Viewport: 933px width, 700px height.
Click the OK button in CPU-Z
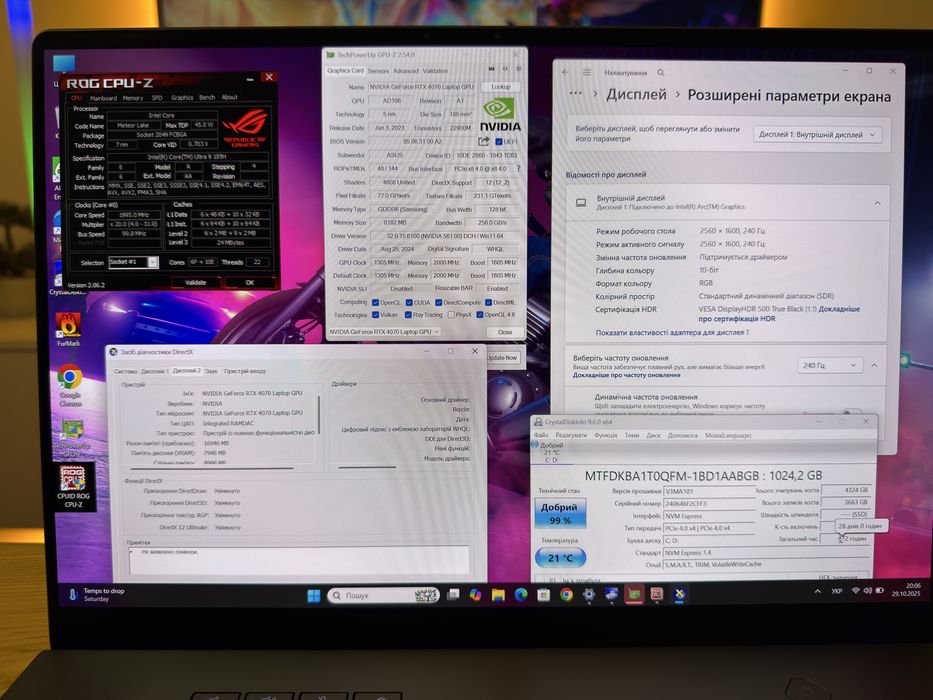tap(250, 282)
